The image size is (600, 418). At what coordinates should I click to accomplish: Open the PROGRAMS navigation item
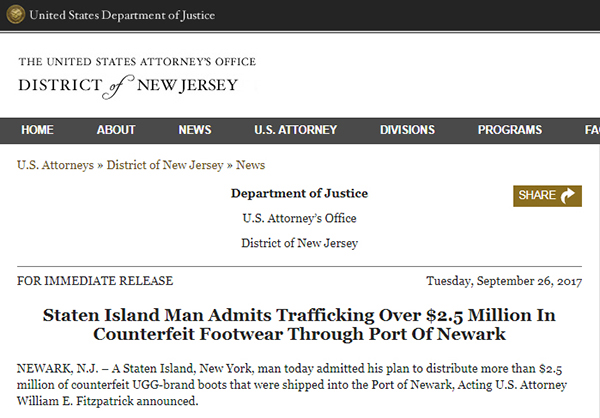click(509, 130)
